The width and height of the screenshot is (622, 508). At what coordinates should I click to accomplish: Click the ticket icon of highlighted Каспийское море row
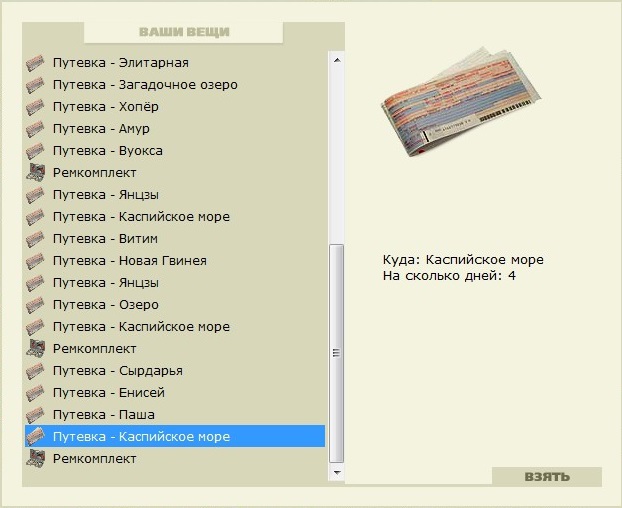coord(35,437)
